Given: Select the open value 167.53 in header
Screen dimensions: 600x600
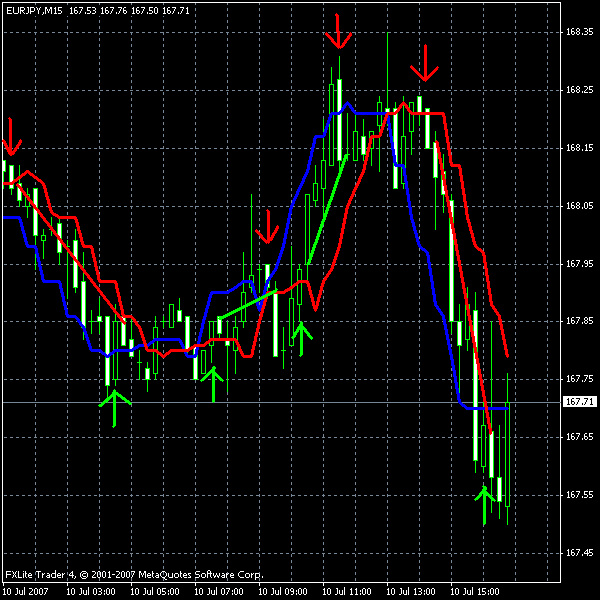Looking at the screenshot, I should 83,11.
